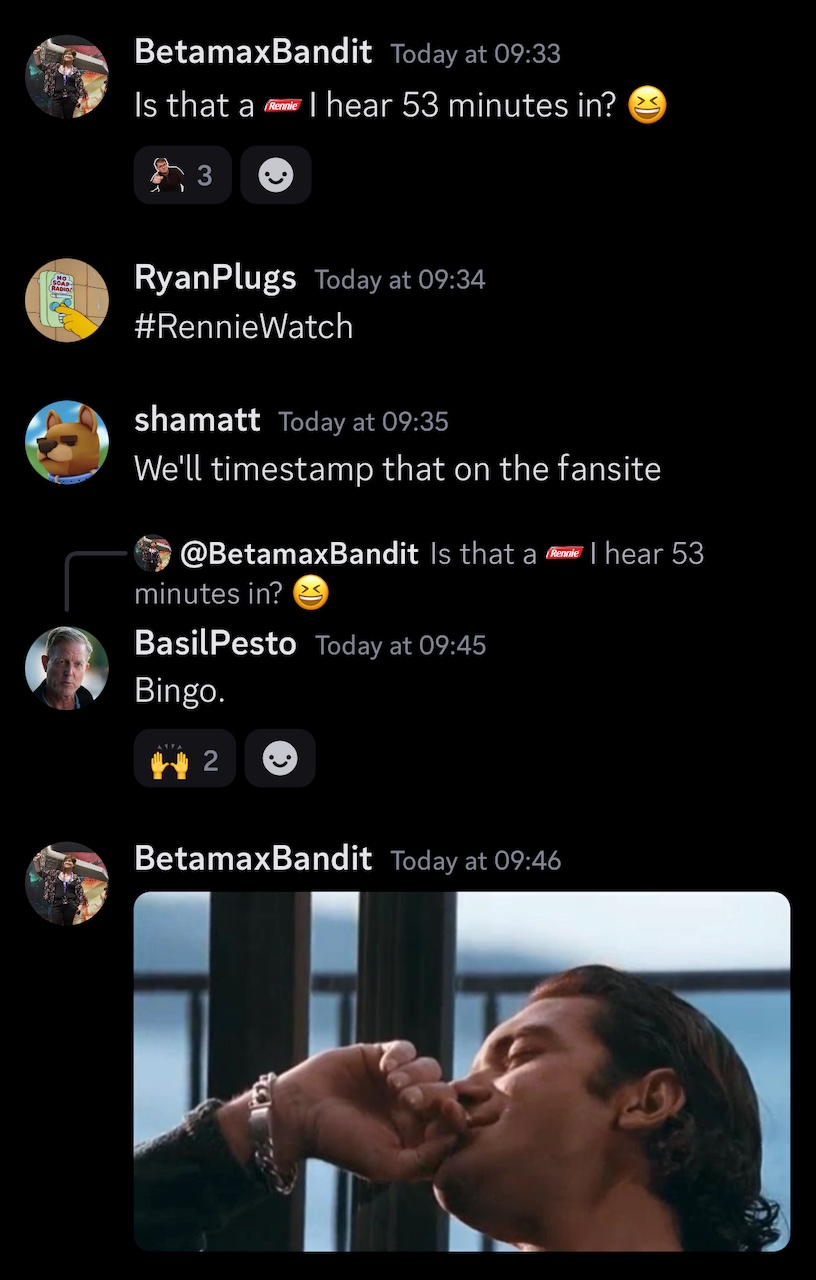Open BasilPesto's profile avatar

coord(67,668)
